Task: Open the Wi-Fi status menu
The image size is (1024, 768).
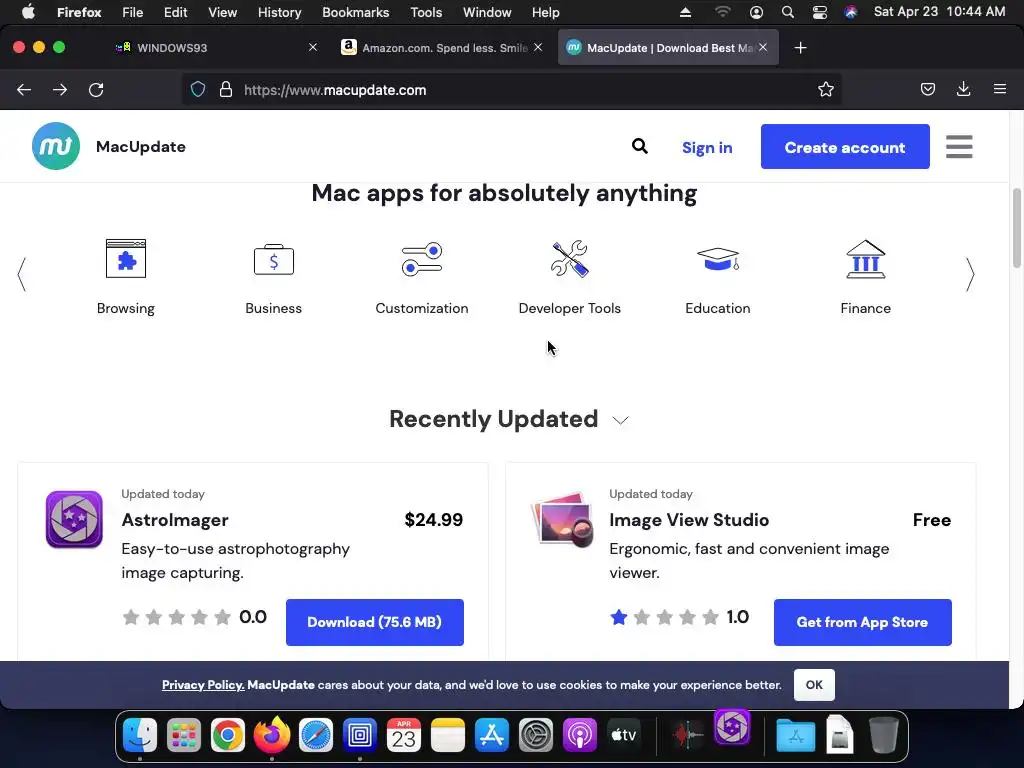Action: 722,12
